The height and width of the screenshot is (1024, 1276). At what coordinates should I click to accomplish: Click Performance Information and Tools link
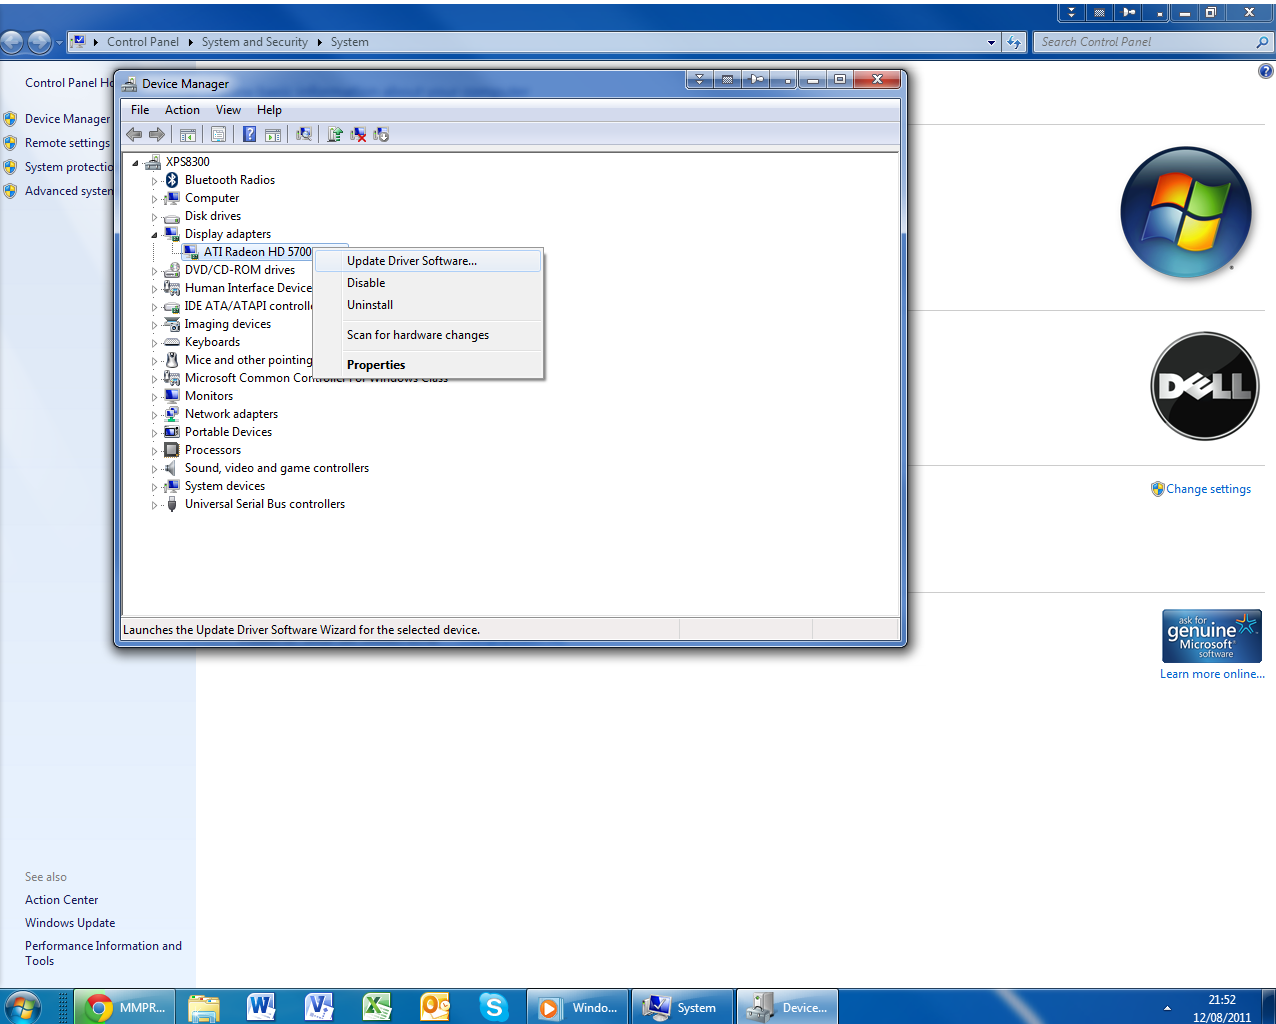point(103,953)
